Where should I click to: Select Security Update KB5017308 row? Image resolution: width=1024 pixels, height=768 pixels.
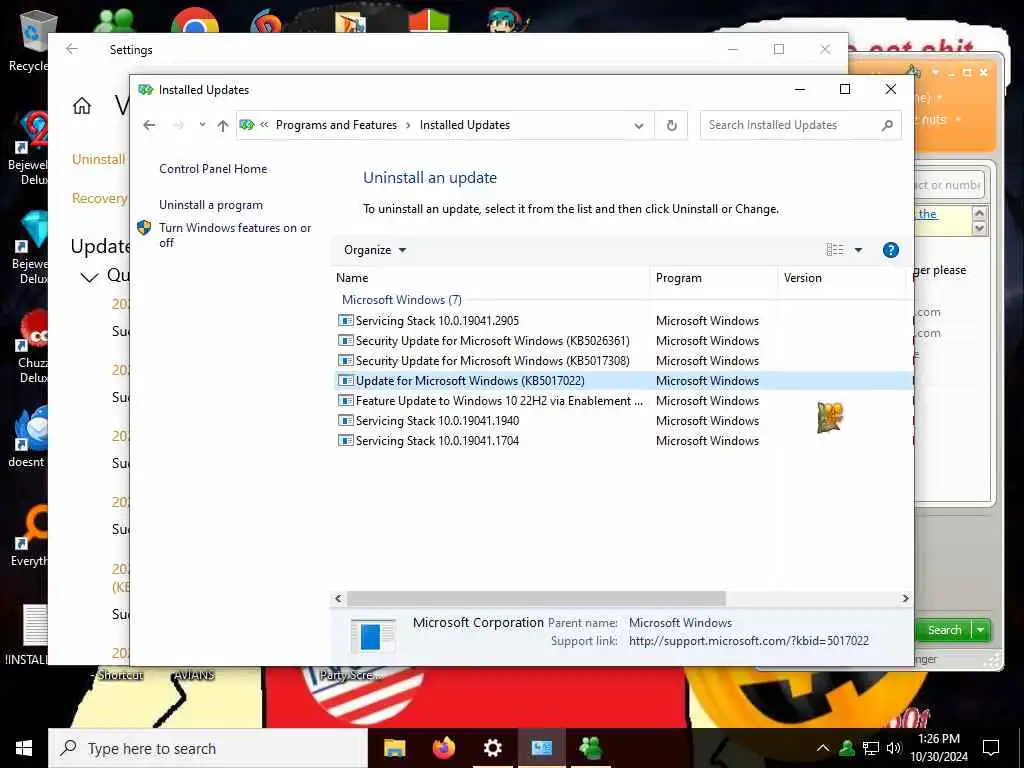click(x=624, y=360)
